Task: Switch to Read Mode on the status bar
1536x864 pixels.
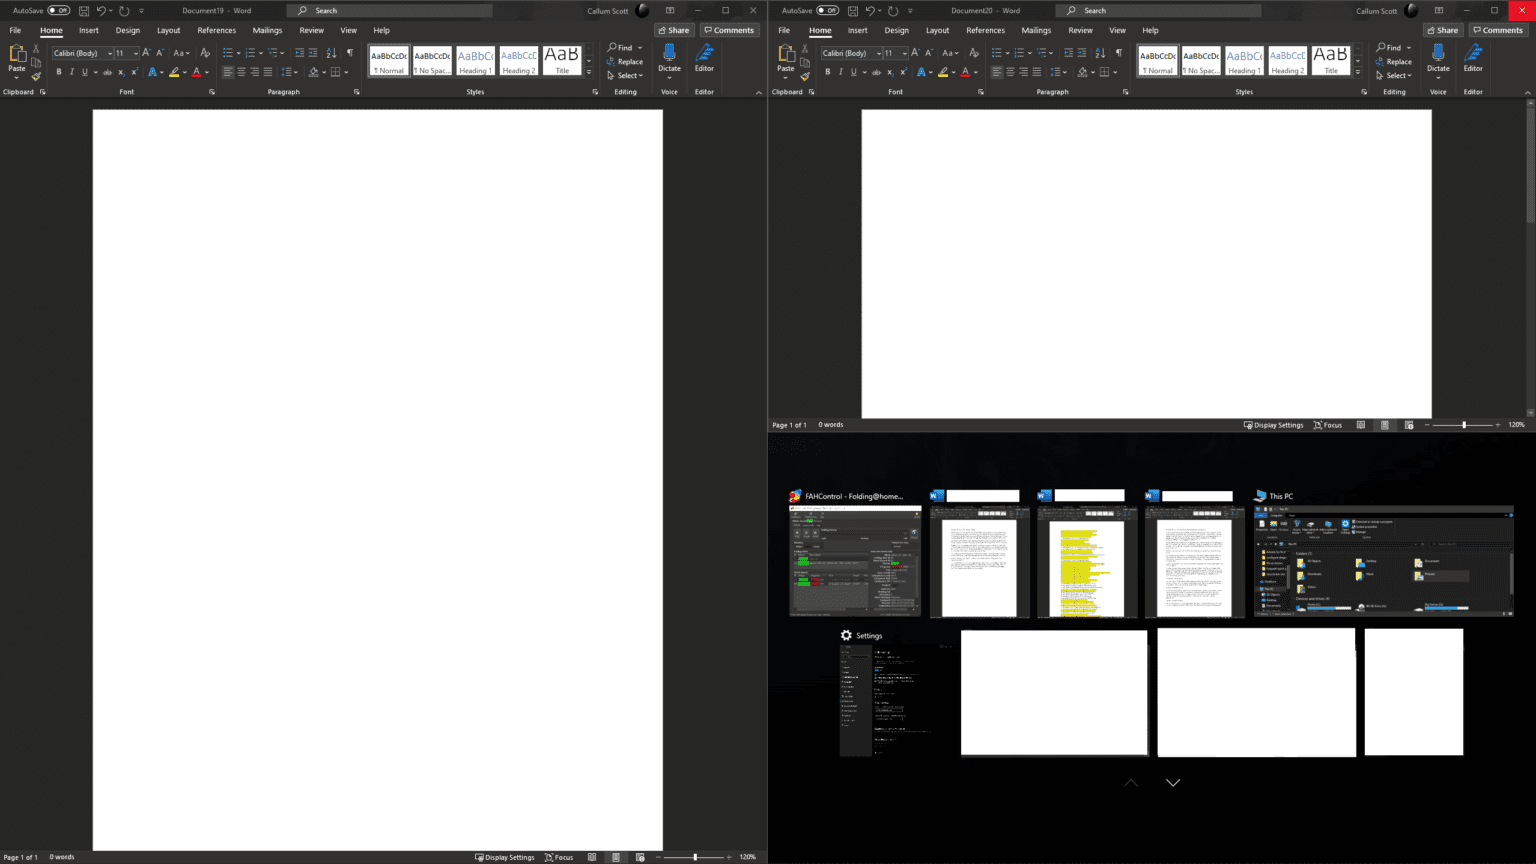Action: pos(592,857)
